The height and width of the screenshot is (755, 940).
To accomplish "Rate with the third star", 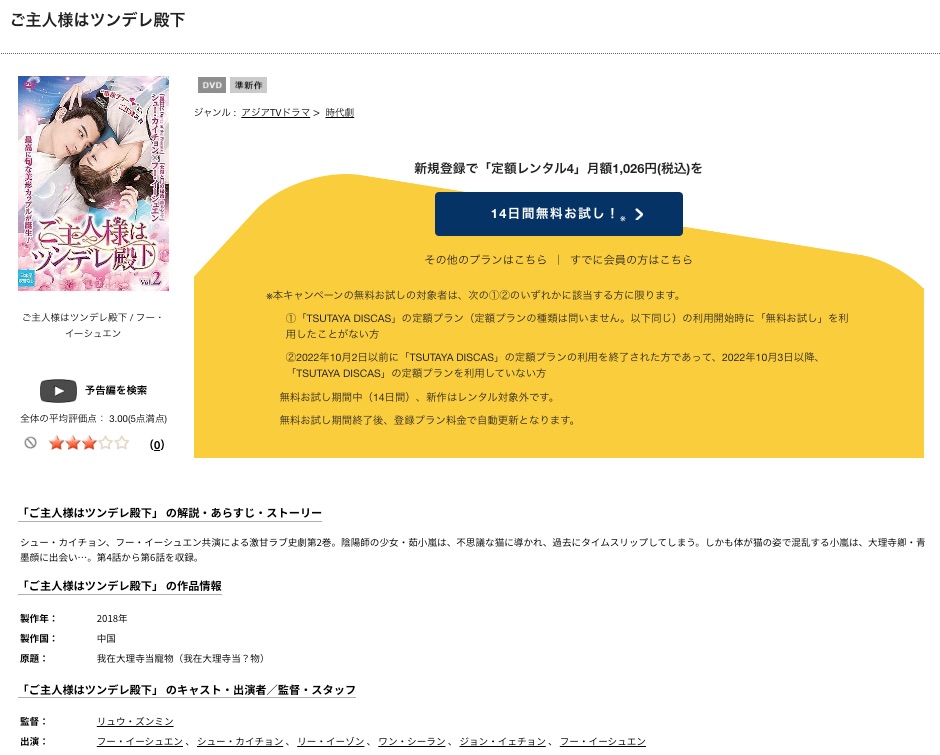I will 89,443.
